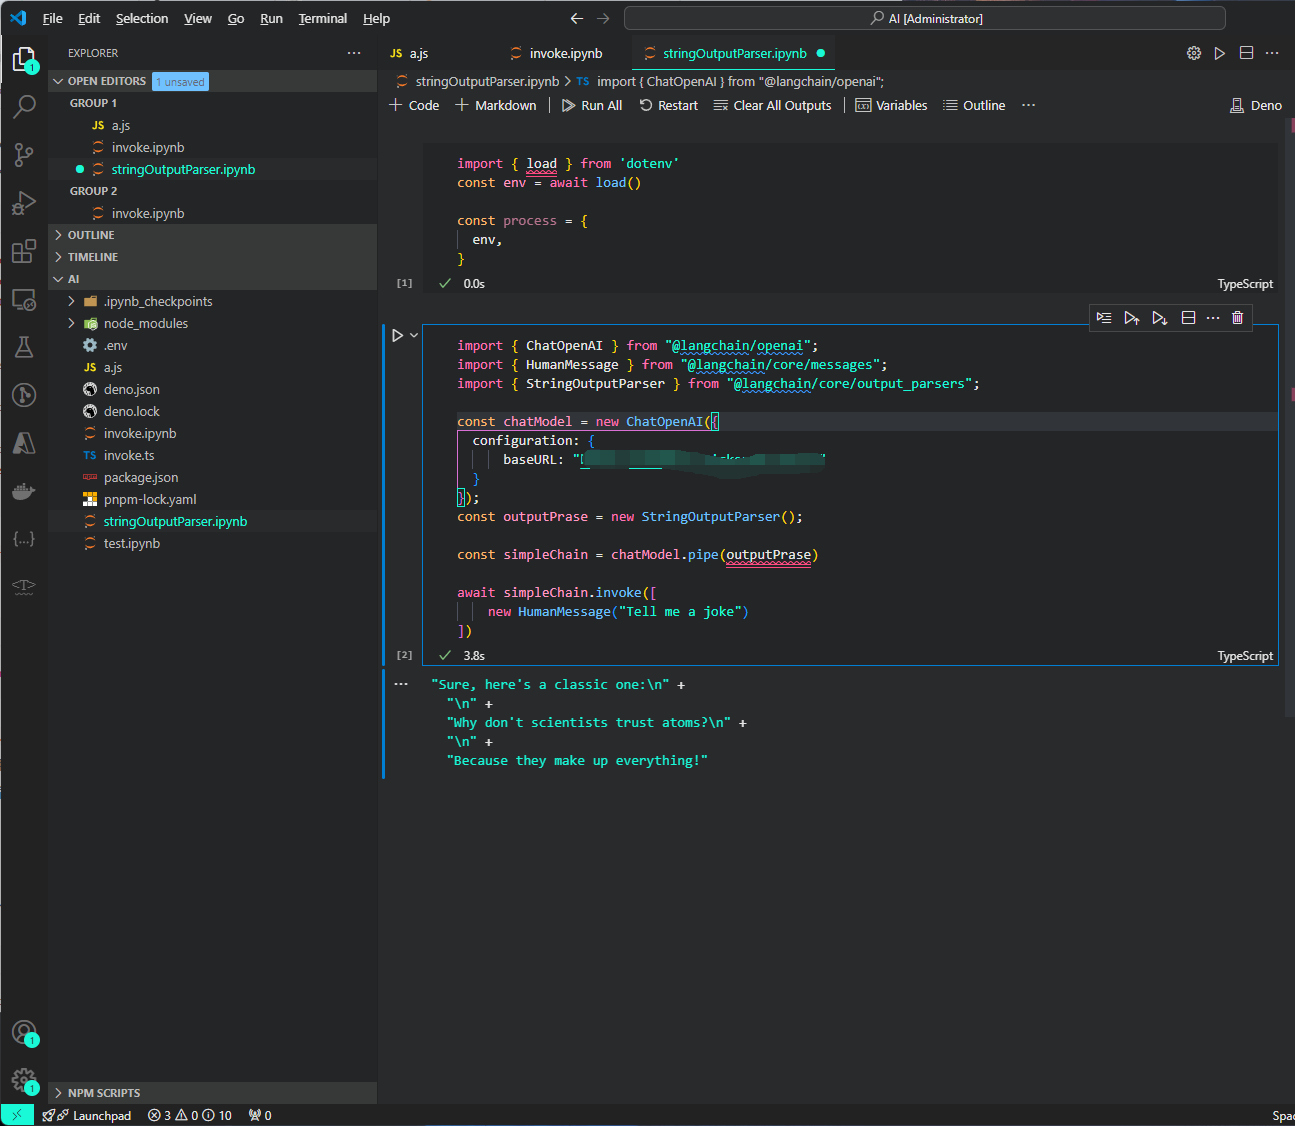Open more editor actions at top right
This screenshot has width=1295, height=1126.
(x=1272, y=53)
